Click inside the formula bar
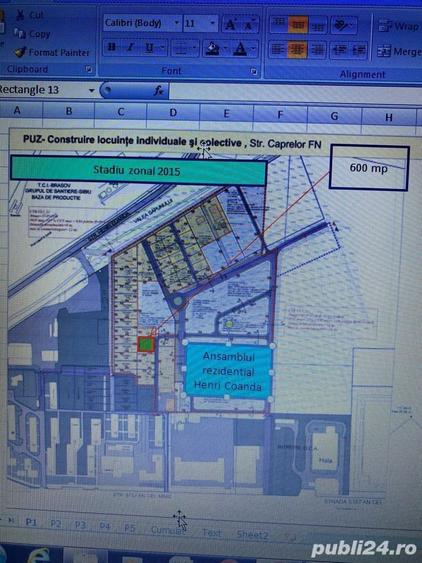This screenshot has width=422, height=563. pyautogui.click(x=295, y=93)
